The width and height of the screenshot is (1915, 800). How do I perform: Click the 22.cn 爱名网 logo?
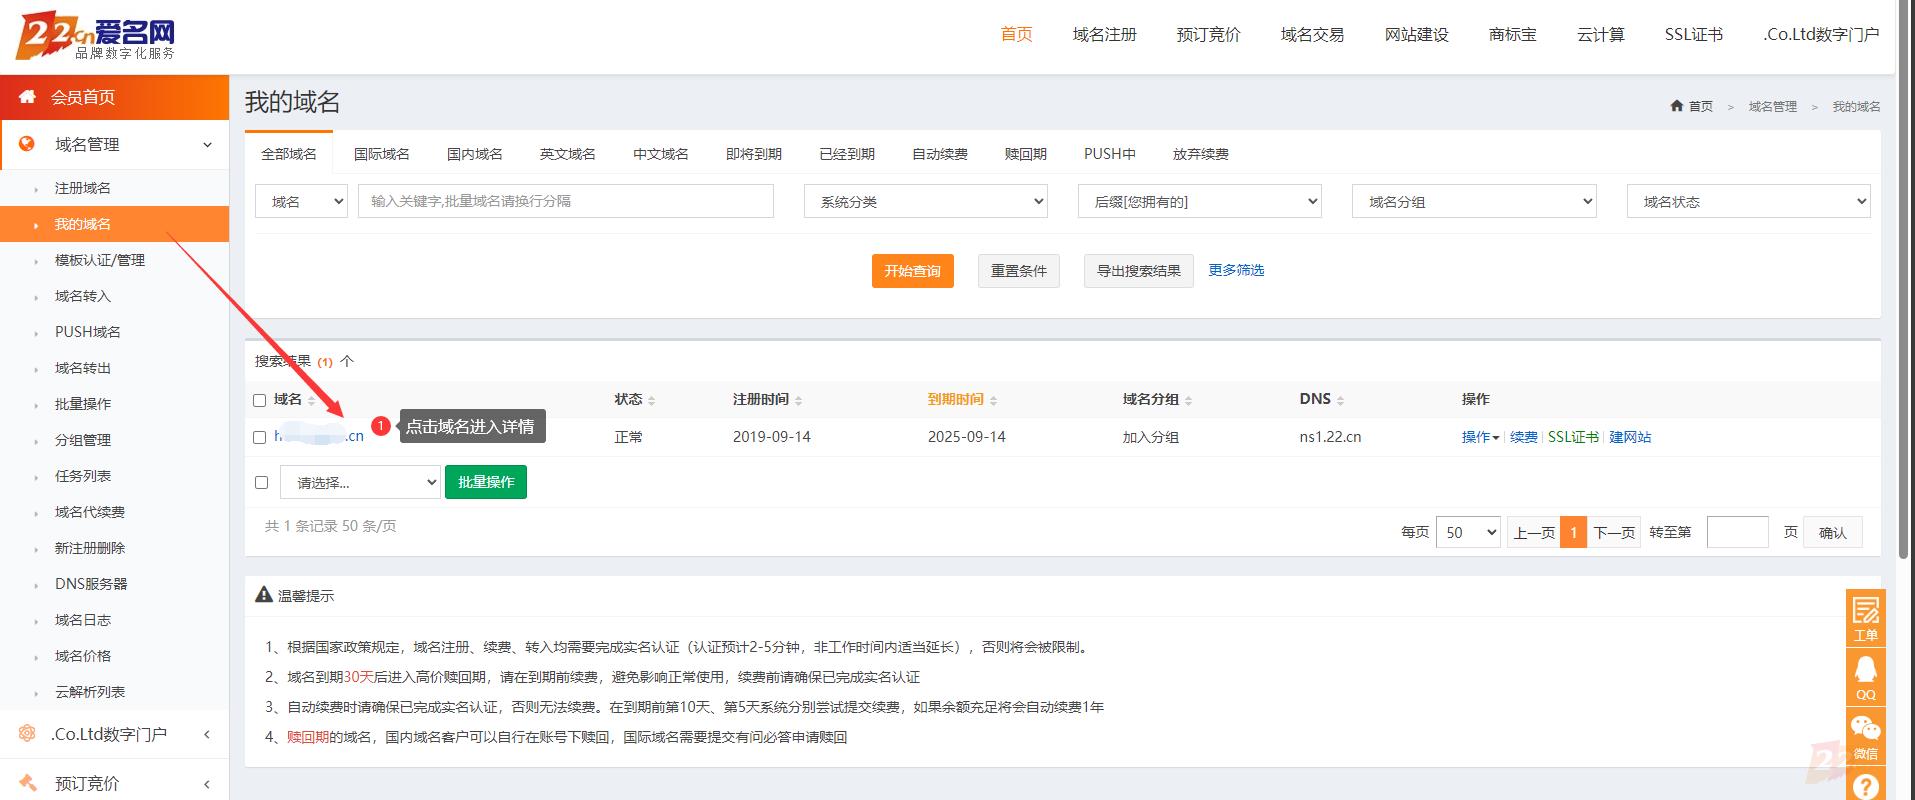point(96,36)
